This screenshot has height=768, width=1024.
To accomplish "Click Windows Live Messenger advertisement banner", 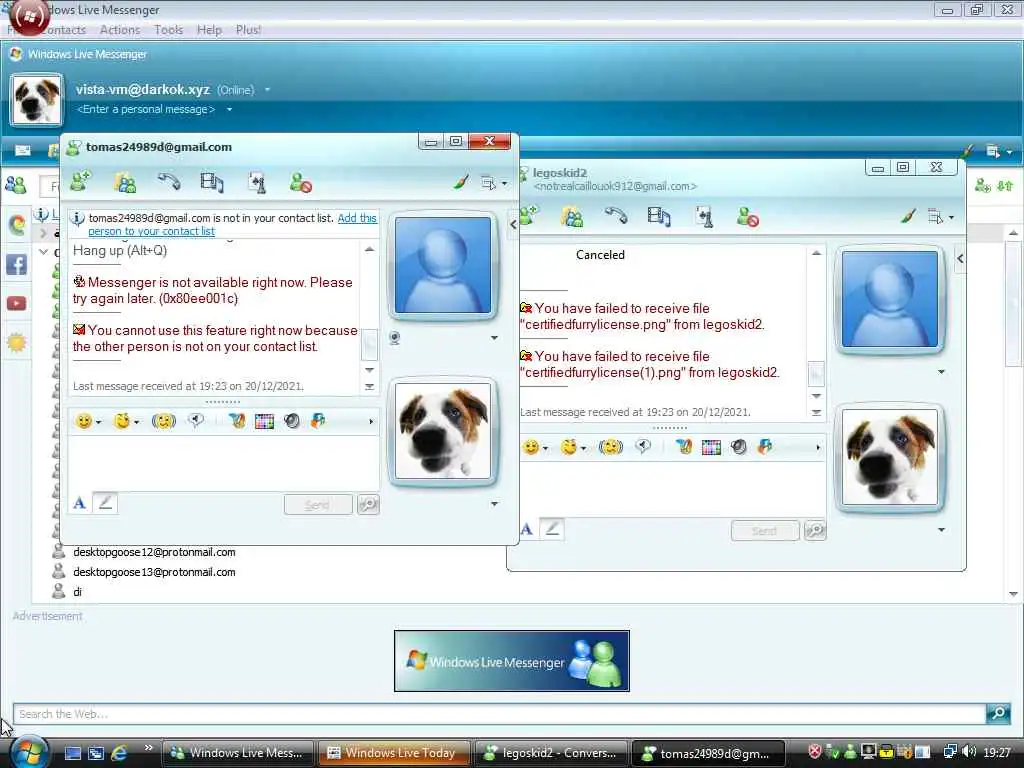I will pyautogui.click(x=511, y=660).
